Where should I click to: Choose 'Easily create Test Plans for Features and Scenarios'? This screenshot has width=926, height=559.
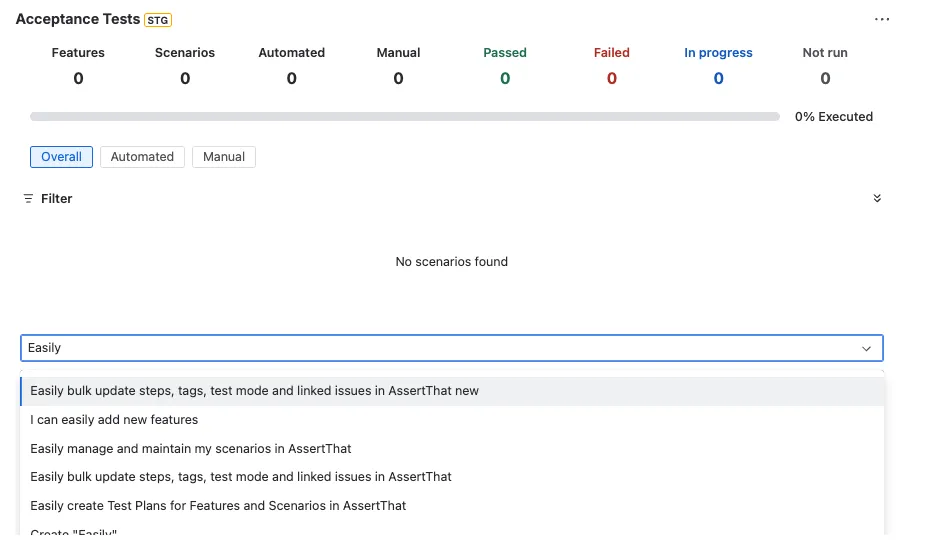(452, 506)
